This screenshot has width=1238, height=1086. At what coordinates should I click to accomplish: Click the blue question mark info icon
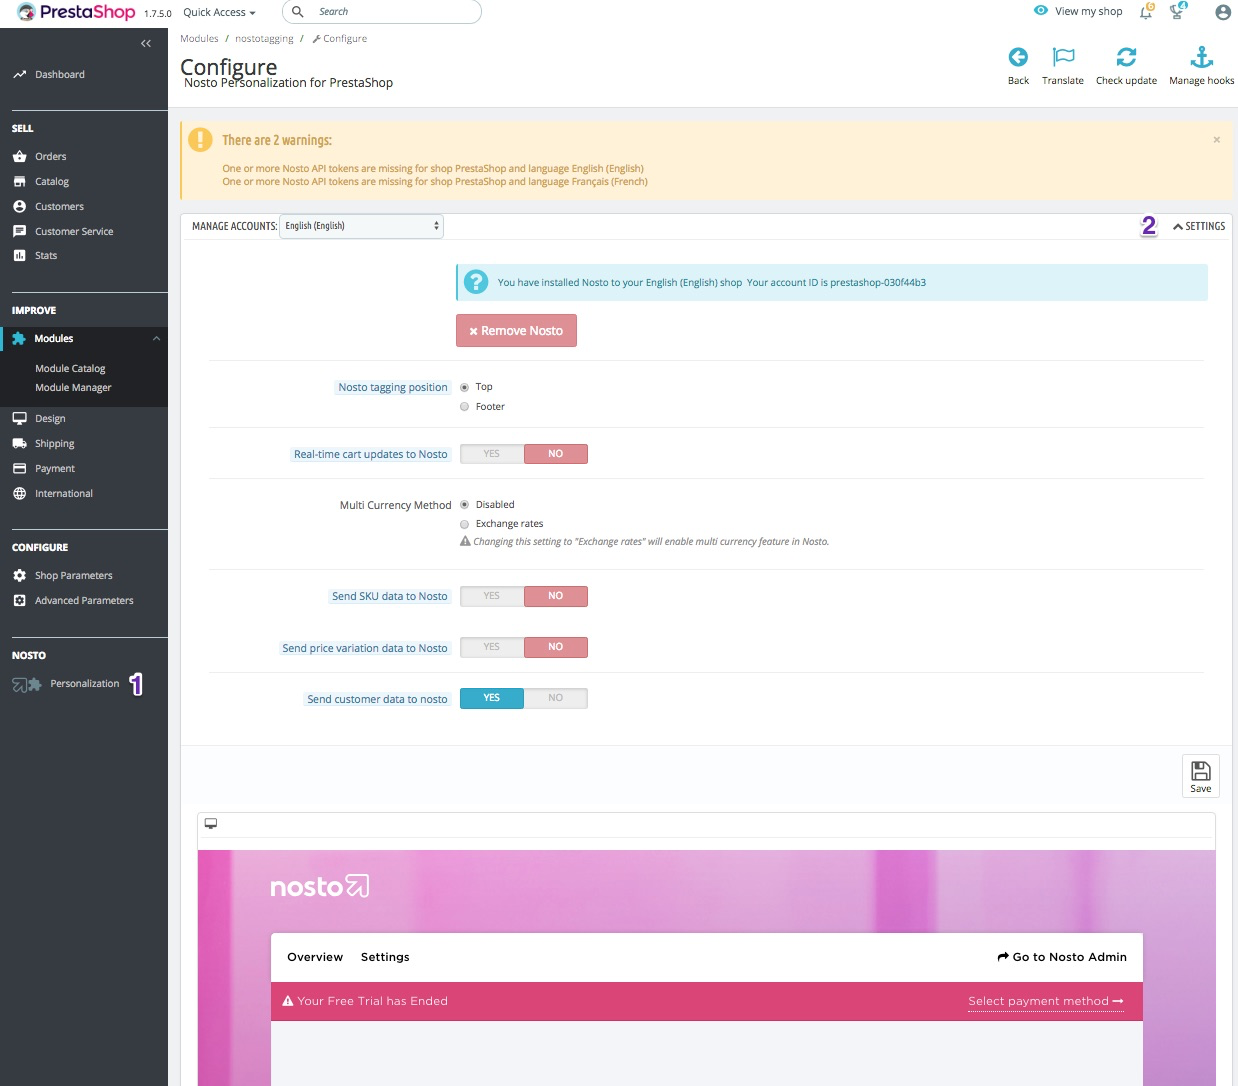[x=476, y=282]
